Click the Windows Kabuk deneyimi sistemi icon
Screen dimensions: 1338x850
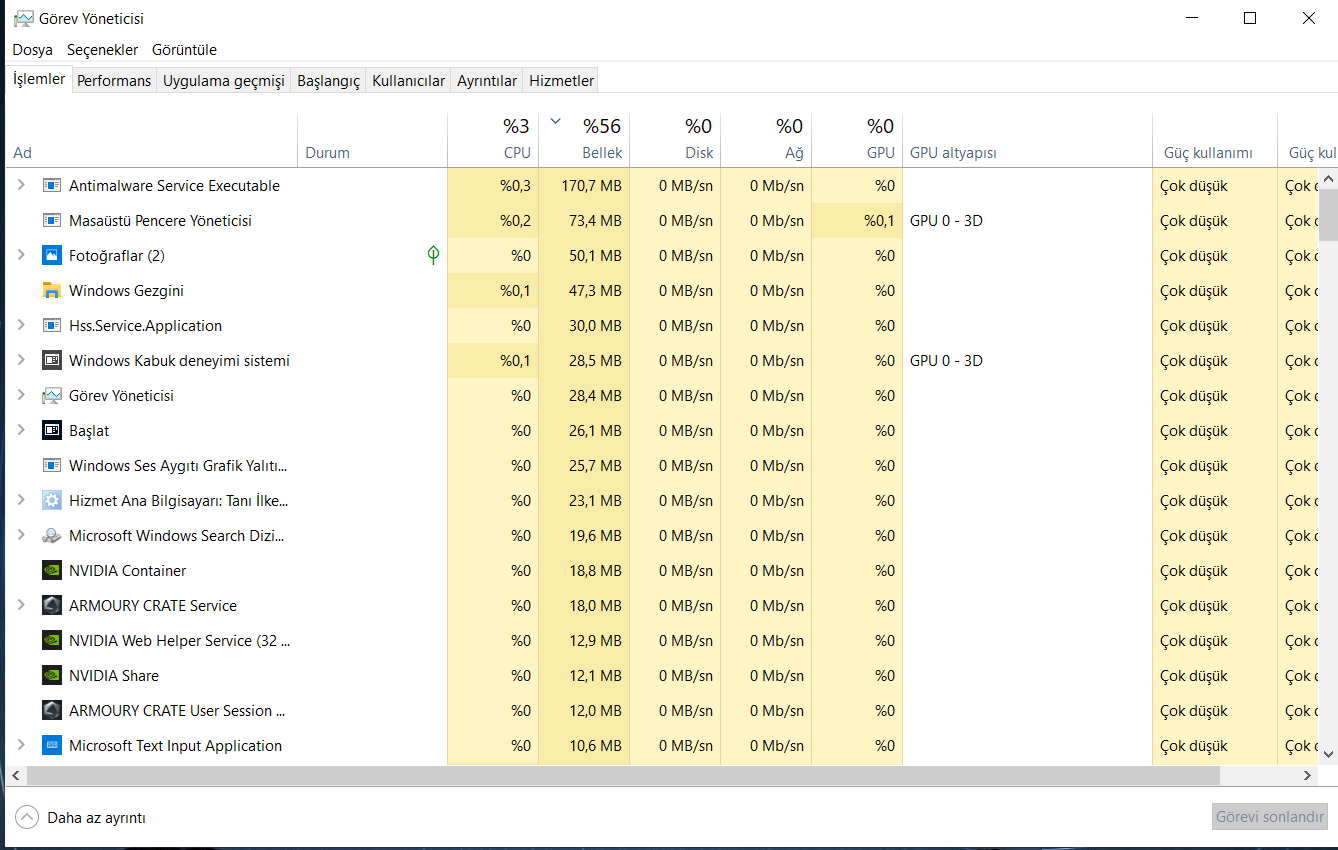[x=52, y=361]
